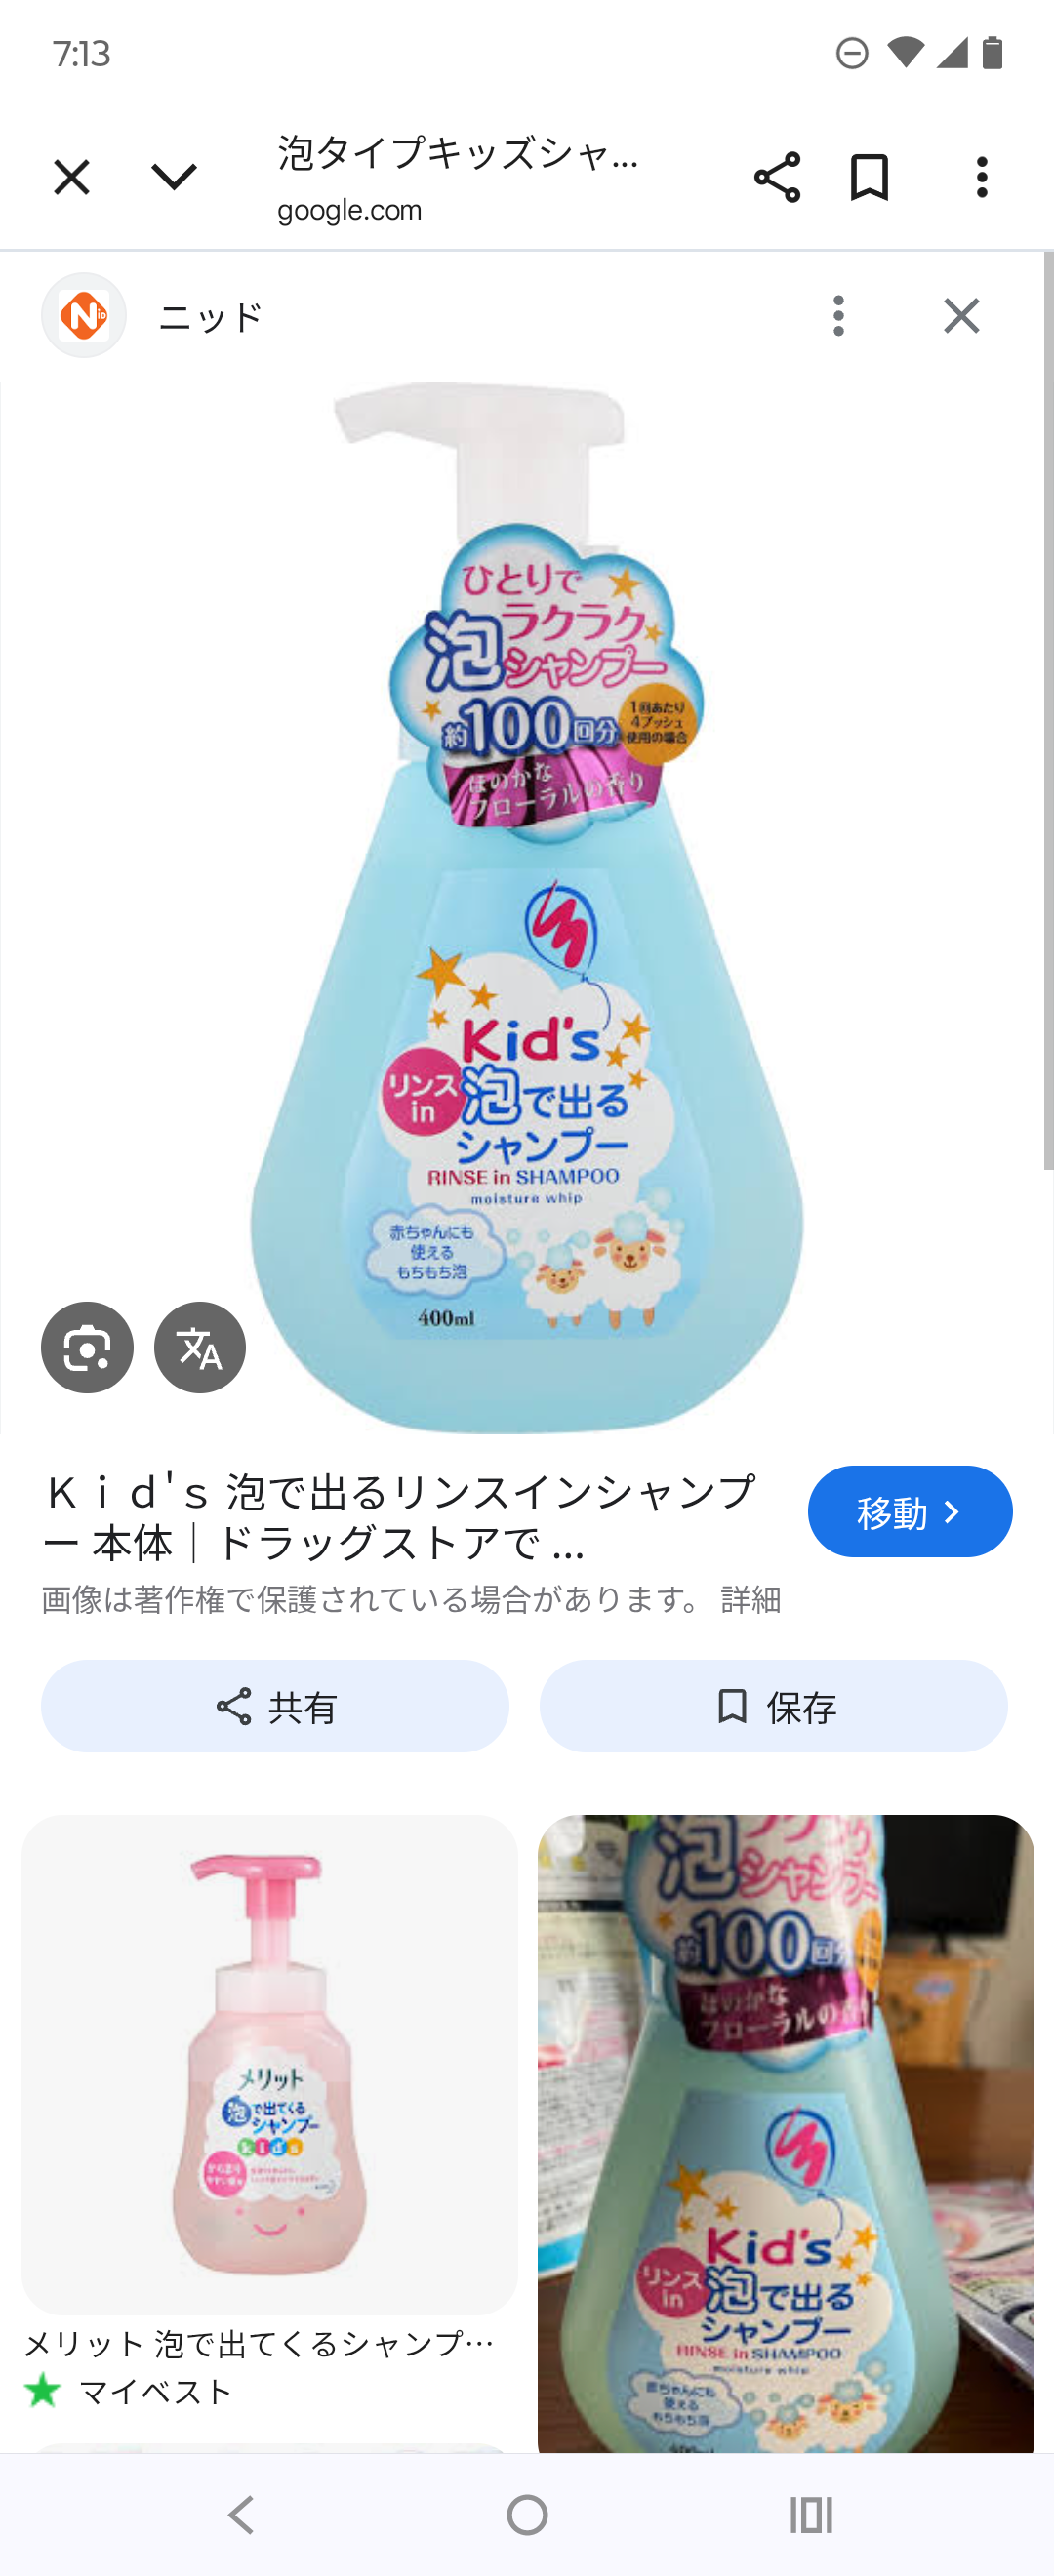Tap the 保存 save button
1054x2576 pixels.
(x=774, y=1706)
